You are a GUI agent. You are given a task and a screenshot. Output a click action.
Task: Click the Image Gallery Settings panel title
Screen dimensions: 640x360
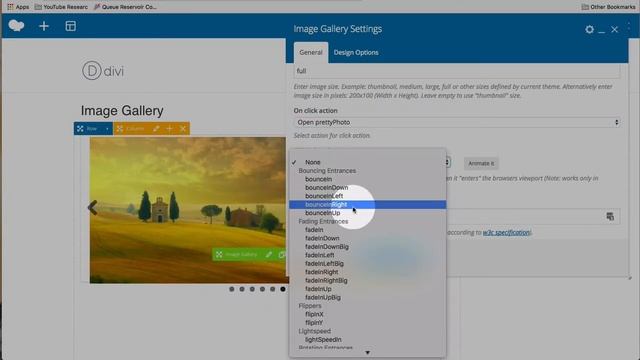coord(338,29)
